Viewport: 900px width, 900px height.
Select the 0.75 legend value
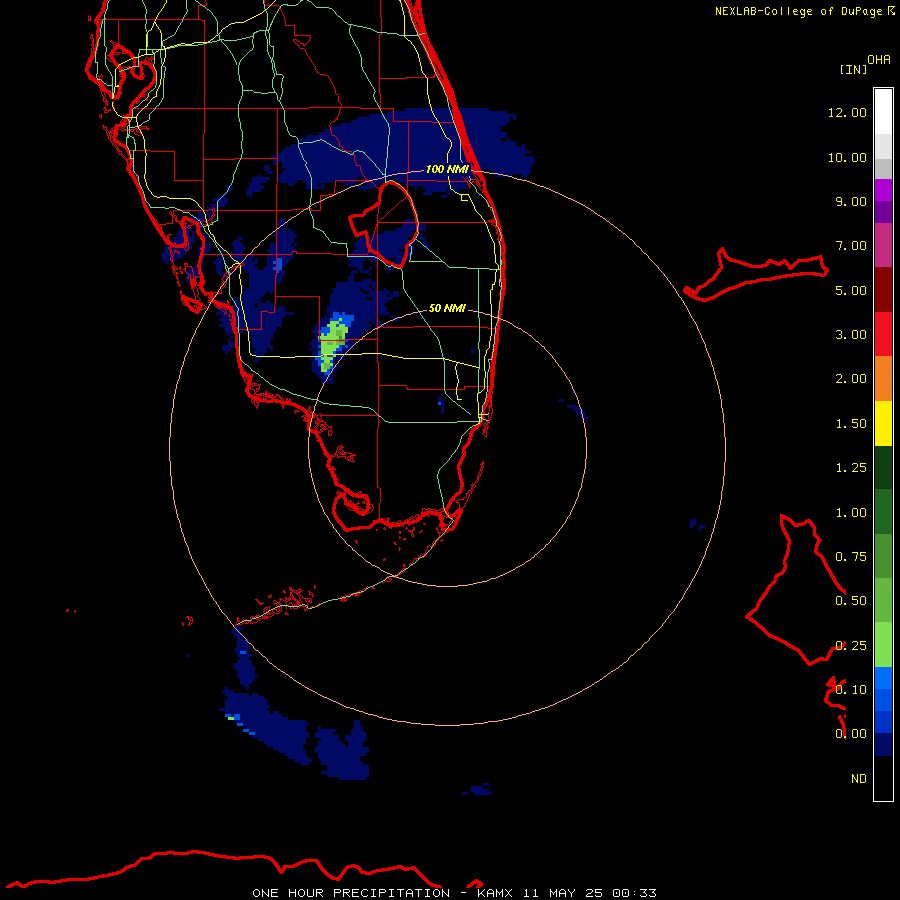pos(851,557)
